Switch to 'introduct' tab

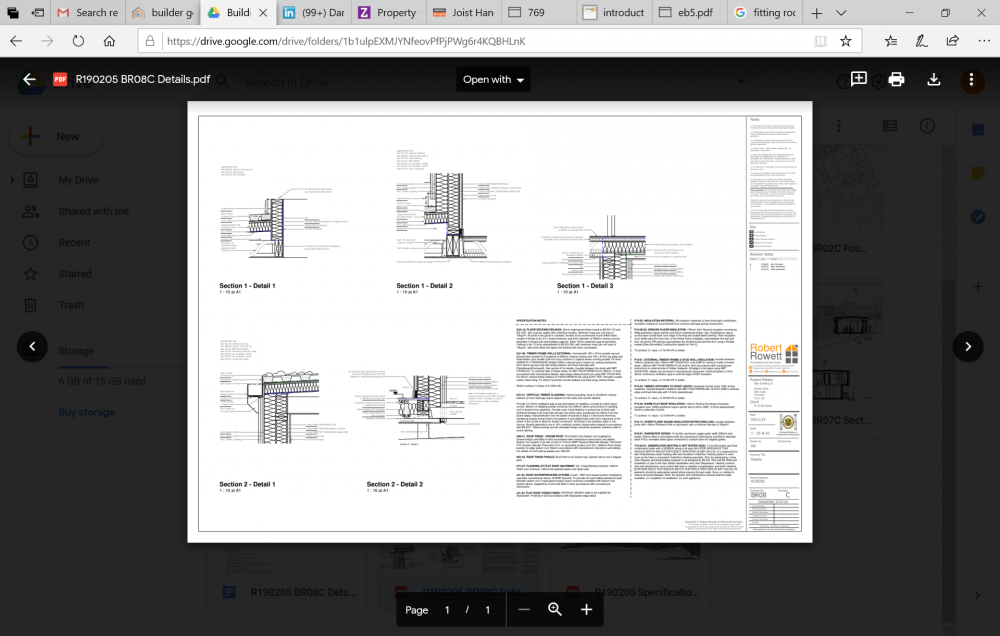click(614, 13)
